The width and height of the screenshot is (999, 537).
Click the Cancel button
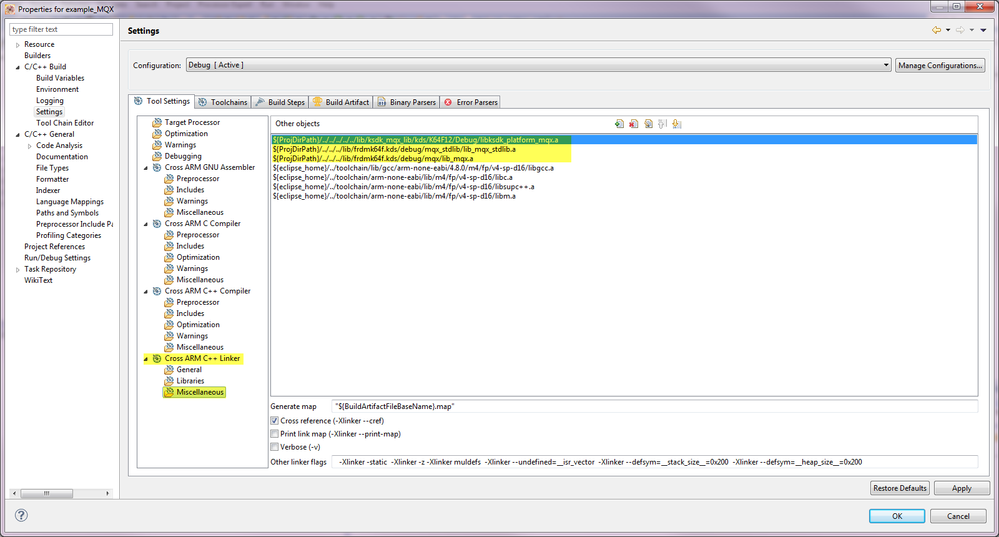[958, 516]
